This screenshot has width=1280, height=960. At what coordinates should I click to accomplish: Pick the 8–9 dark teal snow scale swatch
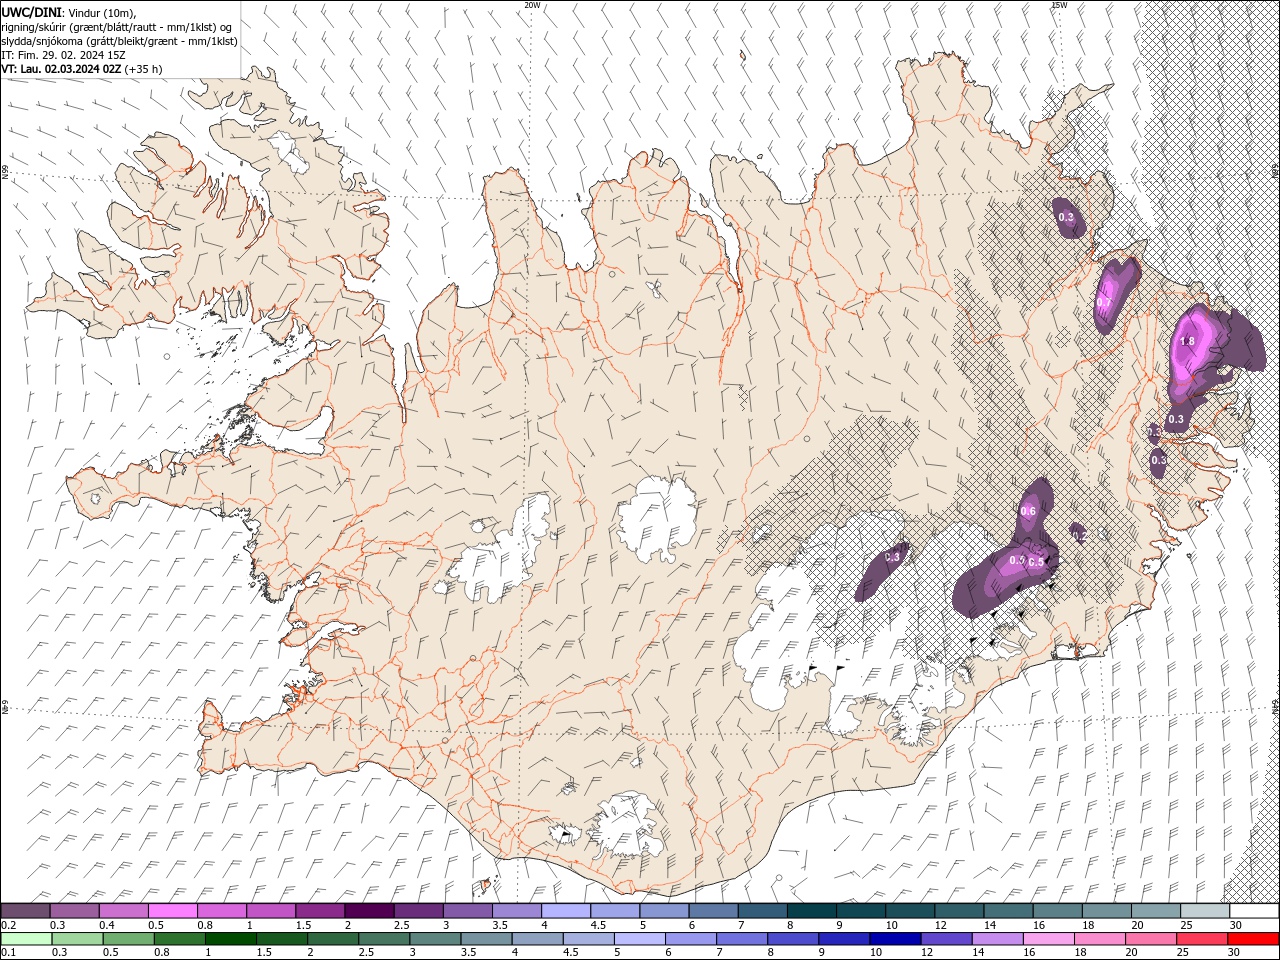click(812, 911)
